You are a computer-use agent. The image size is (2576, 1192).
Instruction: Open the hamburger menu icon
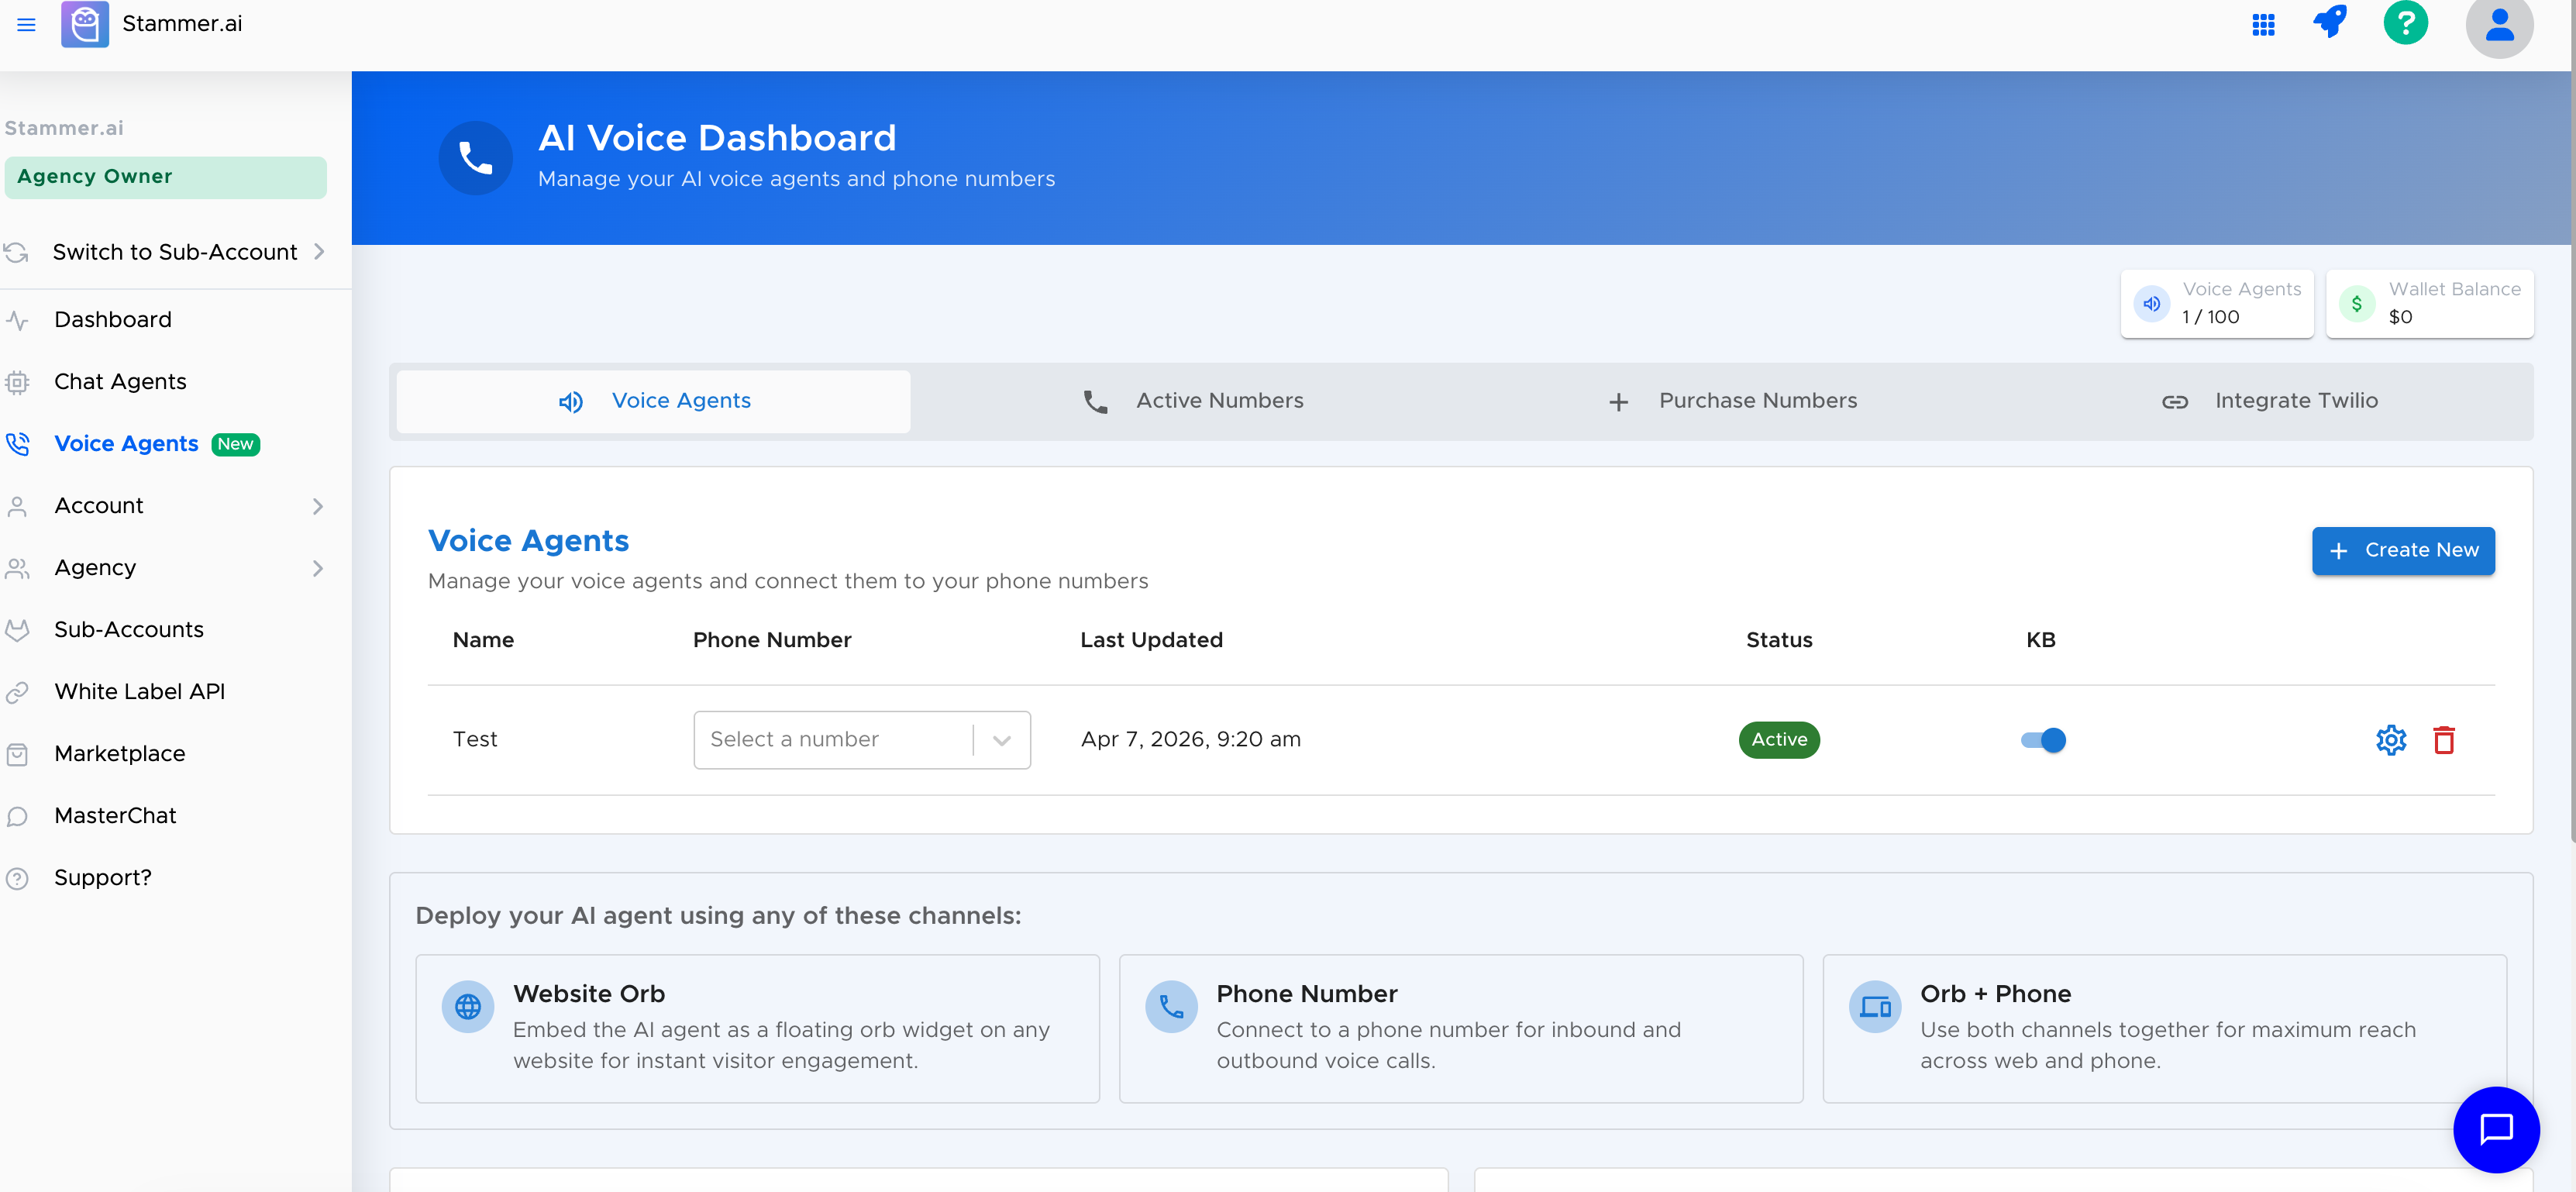(26, 24)
